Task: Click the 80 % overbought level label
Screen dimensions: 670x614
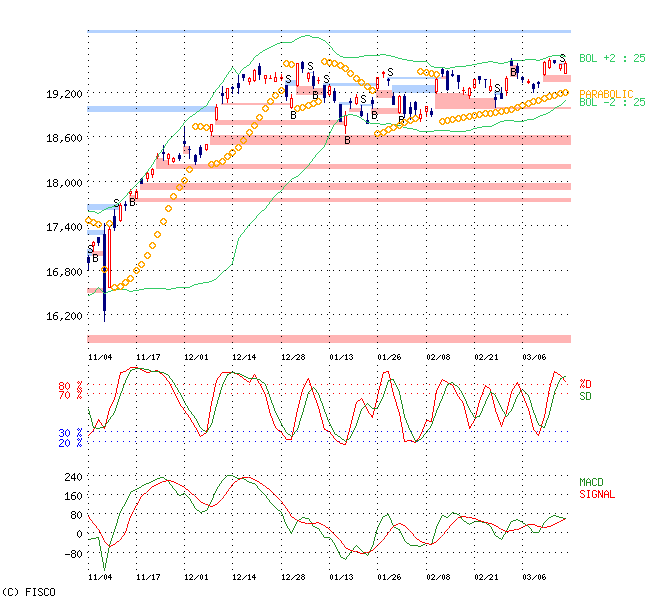Action: (x=70, y=386)
